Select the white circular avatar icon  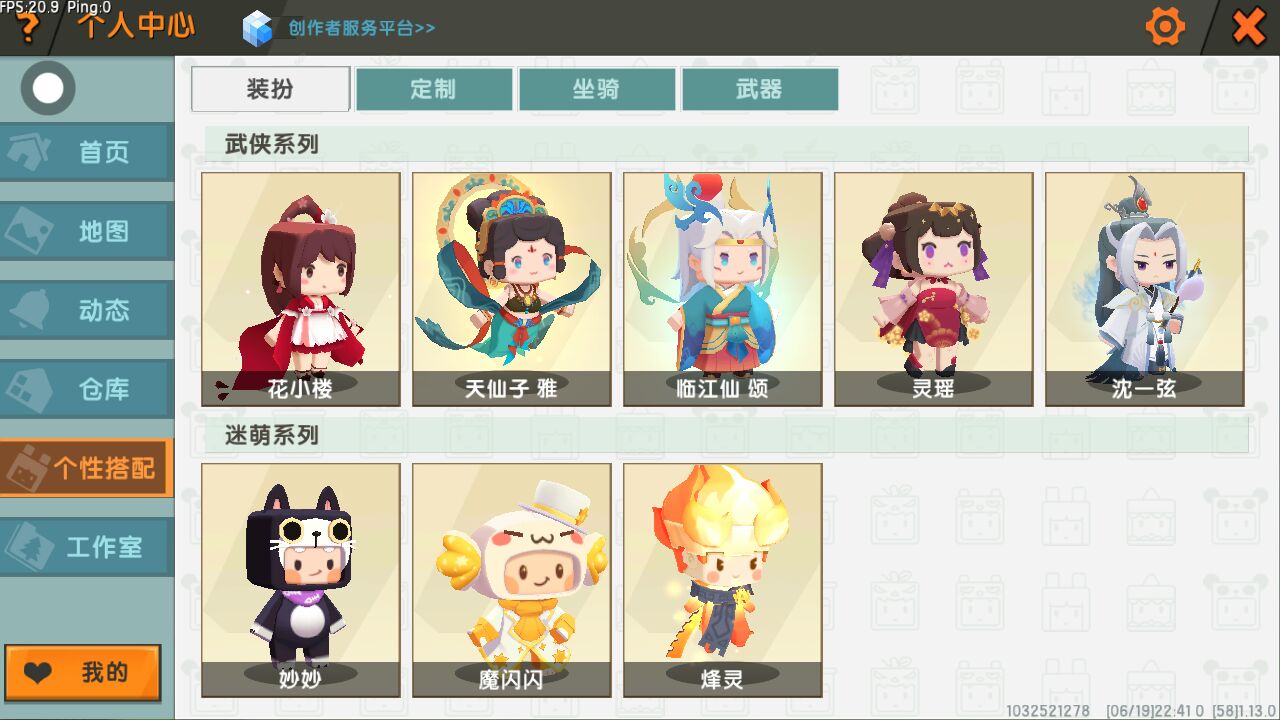(48, 88)
